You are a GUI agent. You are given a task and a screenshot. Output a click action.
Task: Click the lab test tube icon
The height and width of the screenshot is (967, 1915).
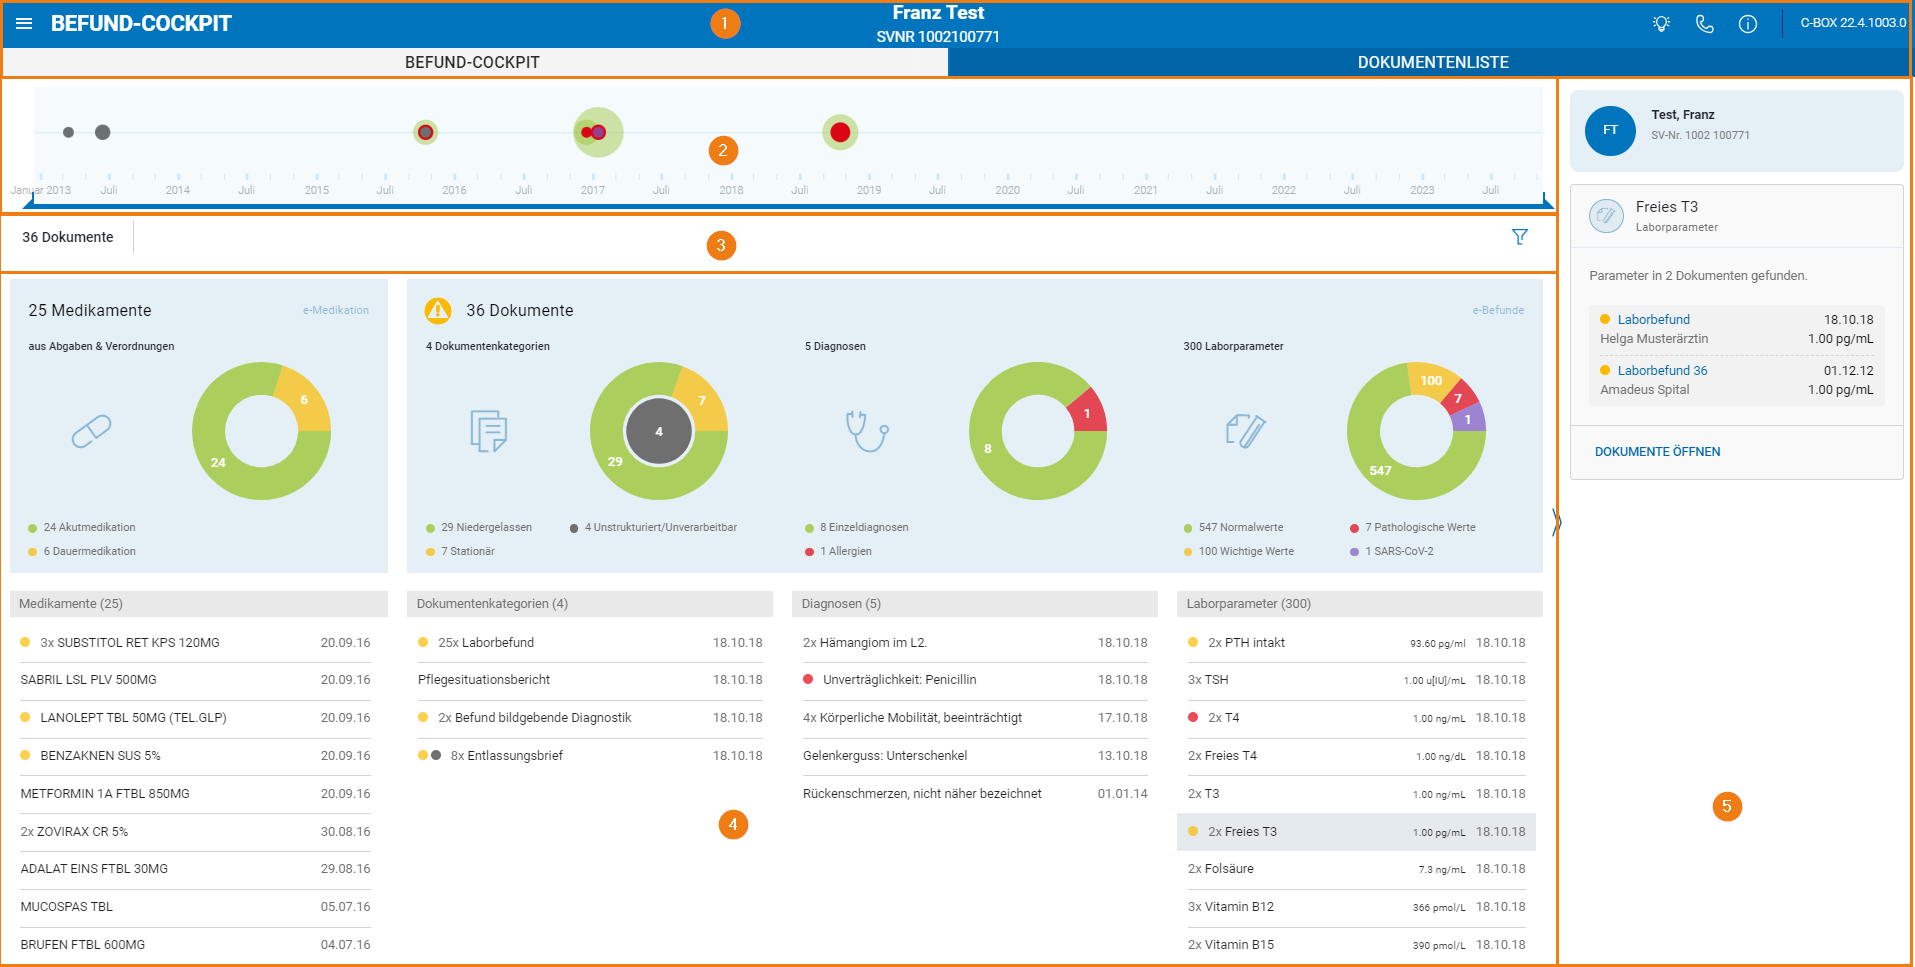click(x=1246, y=431)
